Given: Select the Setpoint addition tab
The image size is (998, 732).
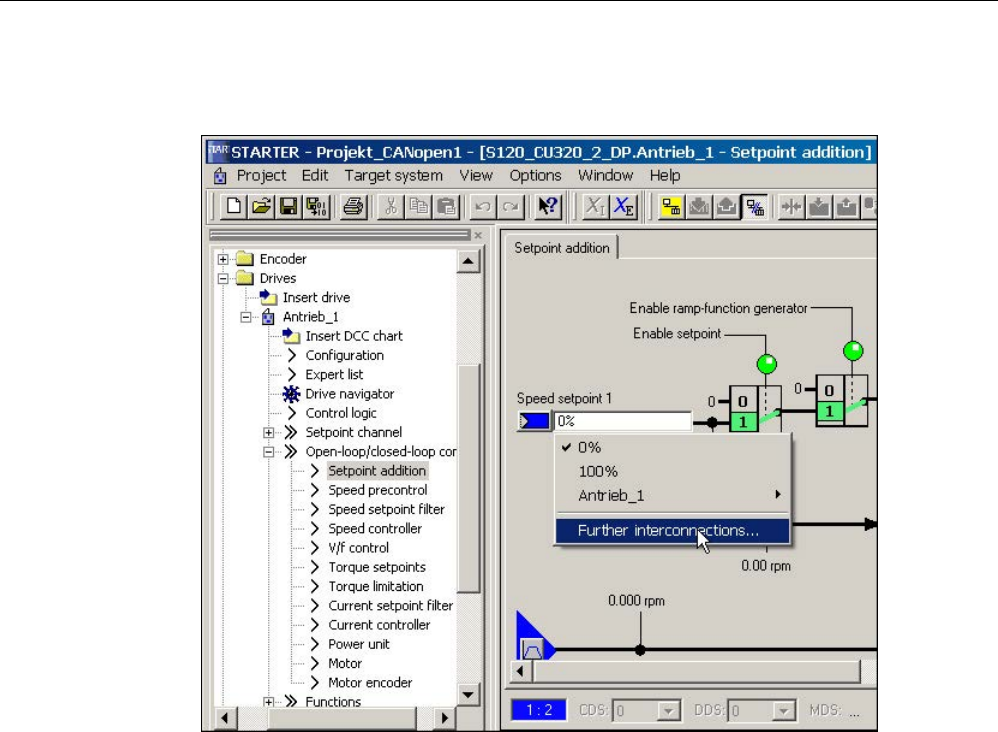Looking at the screenshot, I should point(561,248).
